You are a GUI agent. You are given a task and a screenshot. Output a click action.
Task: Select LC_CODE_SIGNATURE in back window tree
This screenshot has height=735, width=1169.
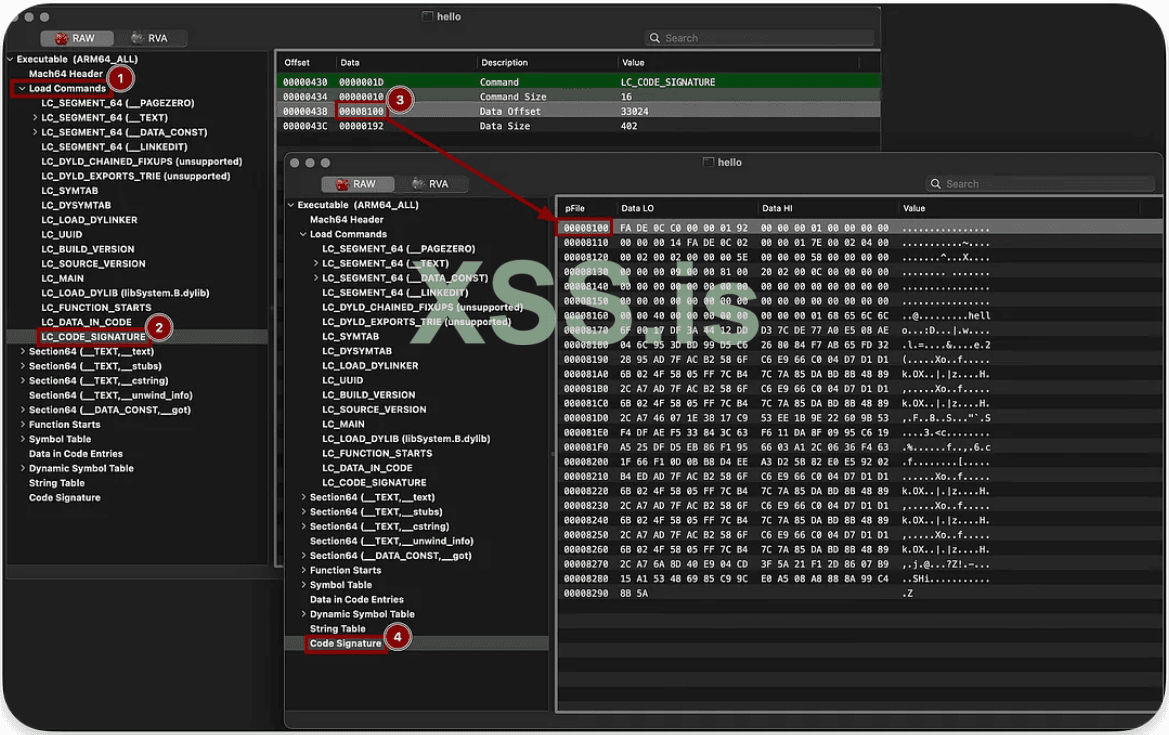93,337
